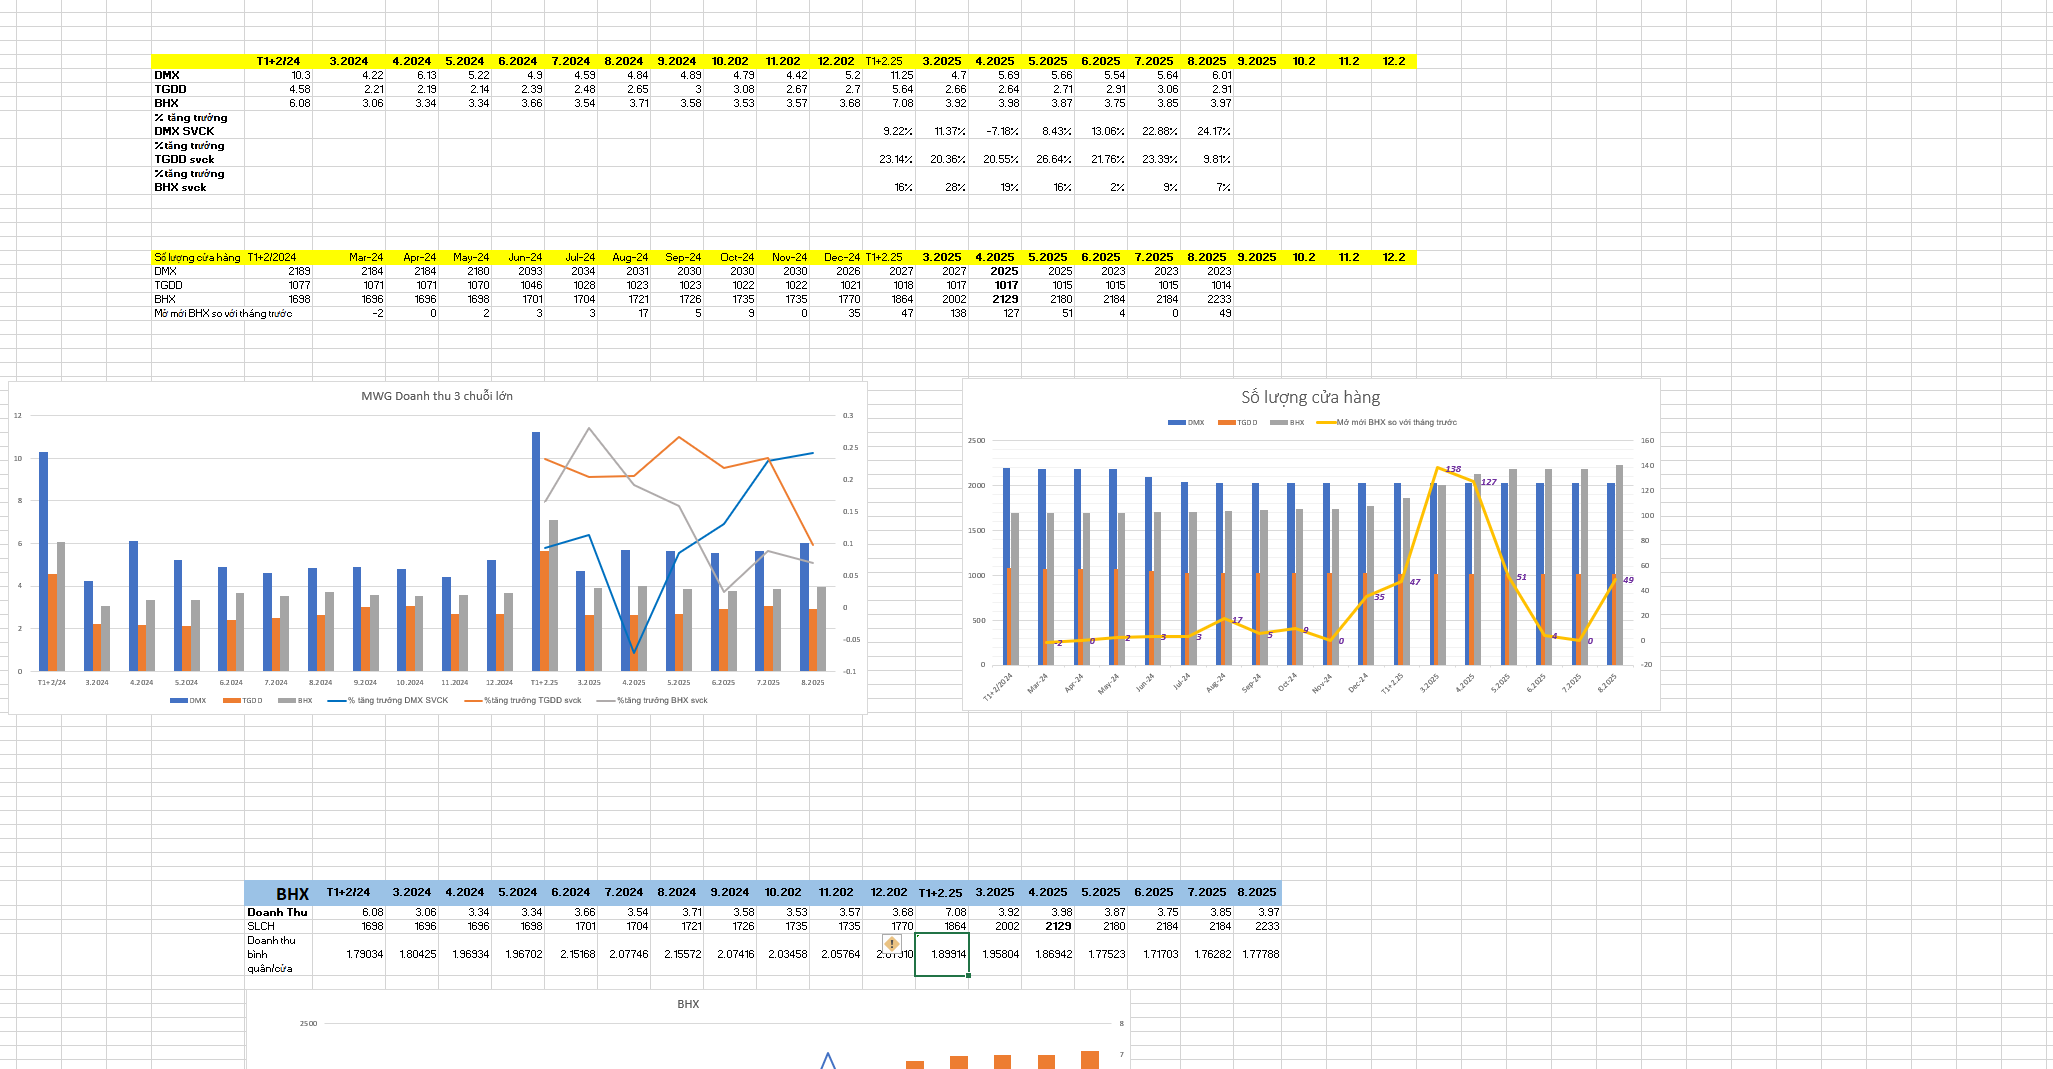Select the 7.08 cell in the Doanh Thu row
Screen dimensions: 2053x1069
(x=942, y=912)
